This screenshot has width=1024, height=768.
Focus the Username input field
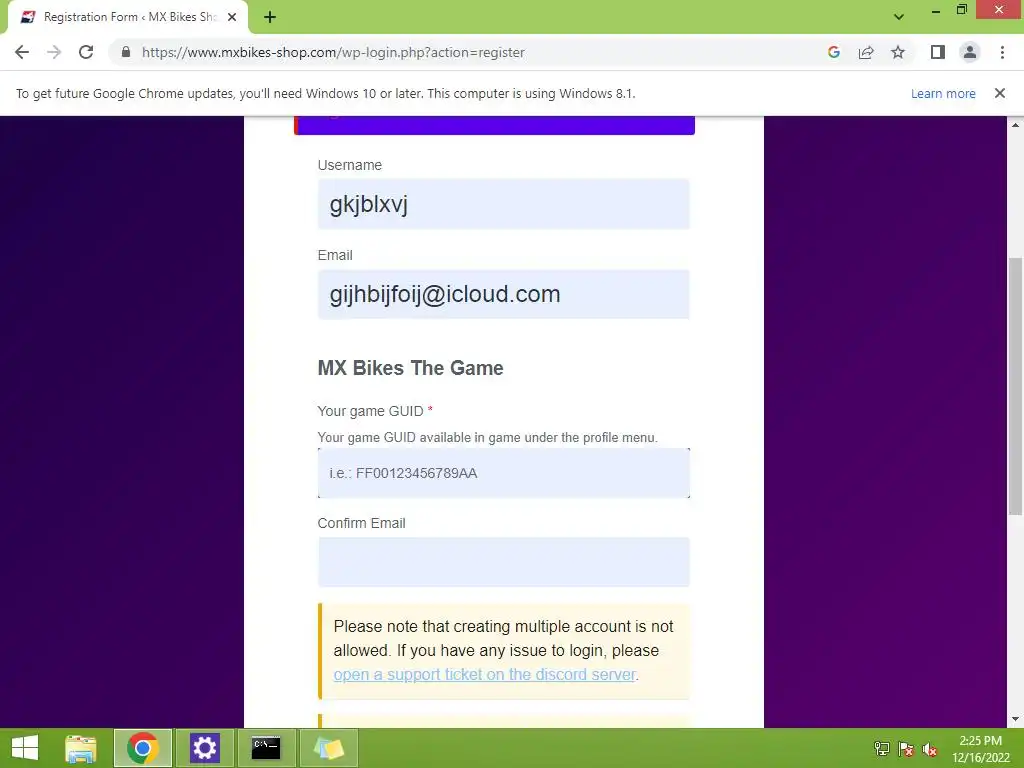(x=504, y=204)
